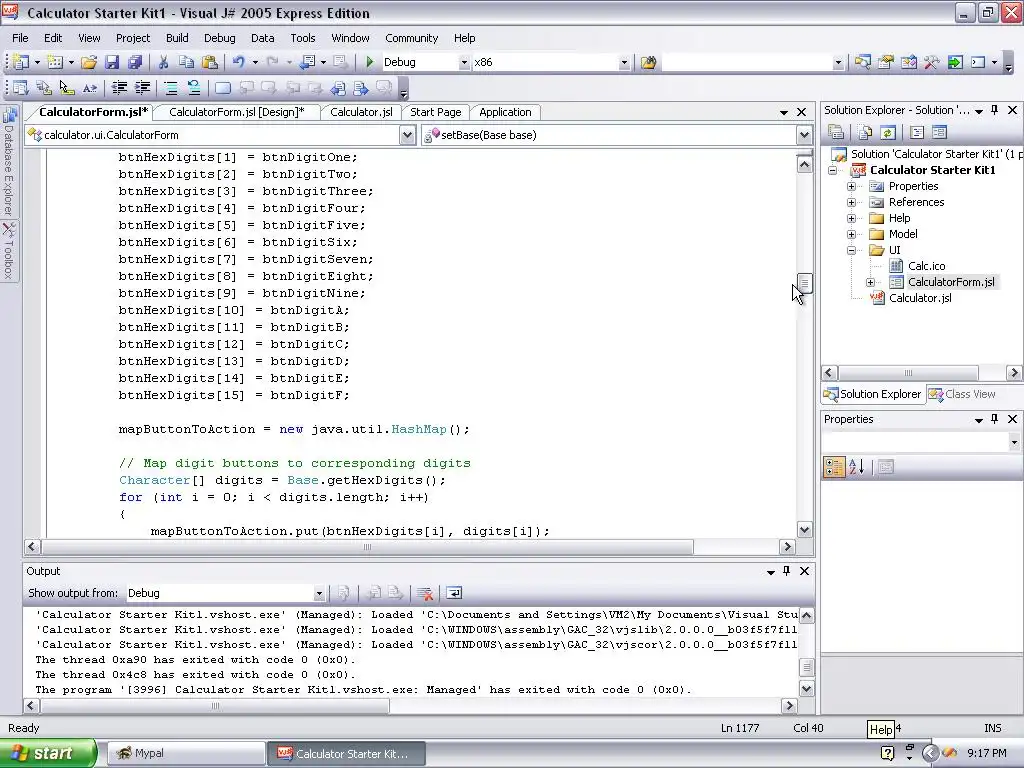Screen dimensions: 1024x768
Task: Click Show All Files in Solution Explorer
Action: (865, 133)
